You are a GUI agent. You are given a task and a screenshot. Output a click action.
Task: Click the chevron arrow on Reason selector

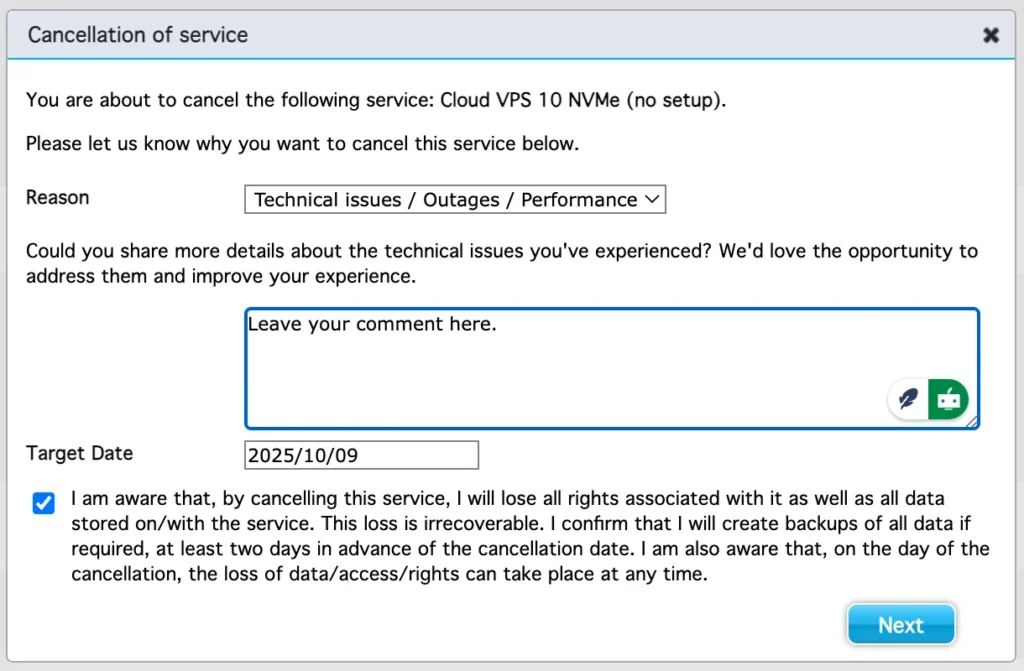[652, 199]
